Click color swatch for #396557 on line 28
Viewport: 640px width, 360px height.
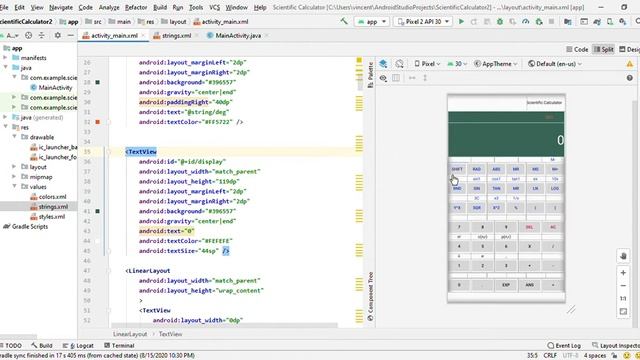(98, 82)
